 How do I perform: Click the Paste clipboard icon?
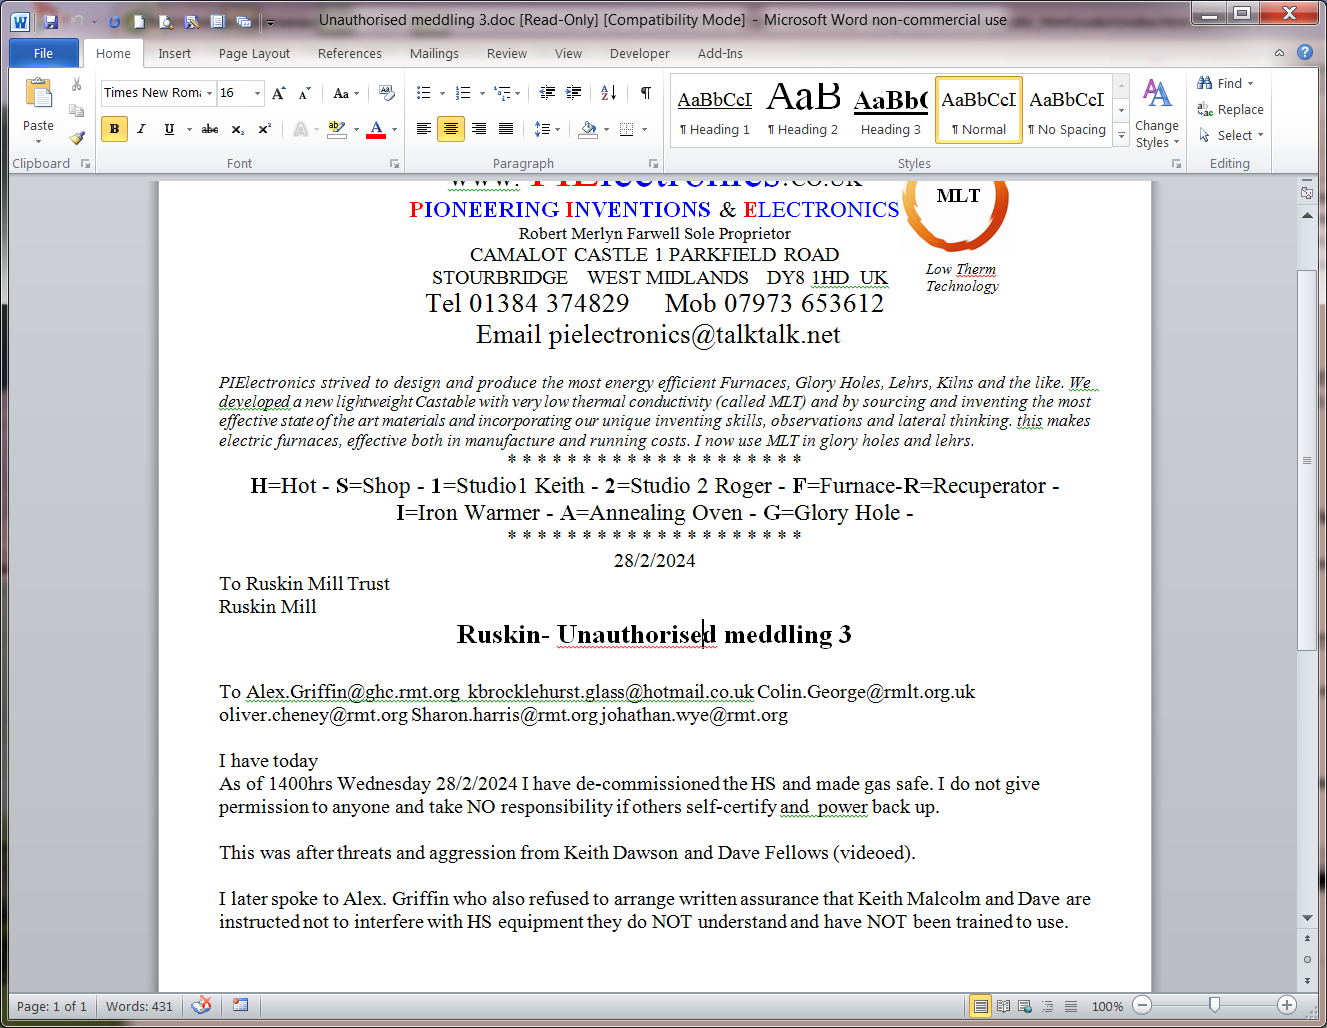pyautogui.click(x=38, y=94)
